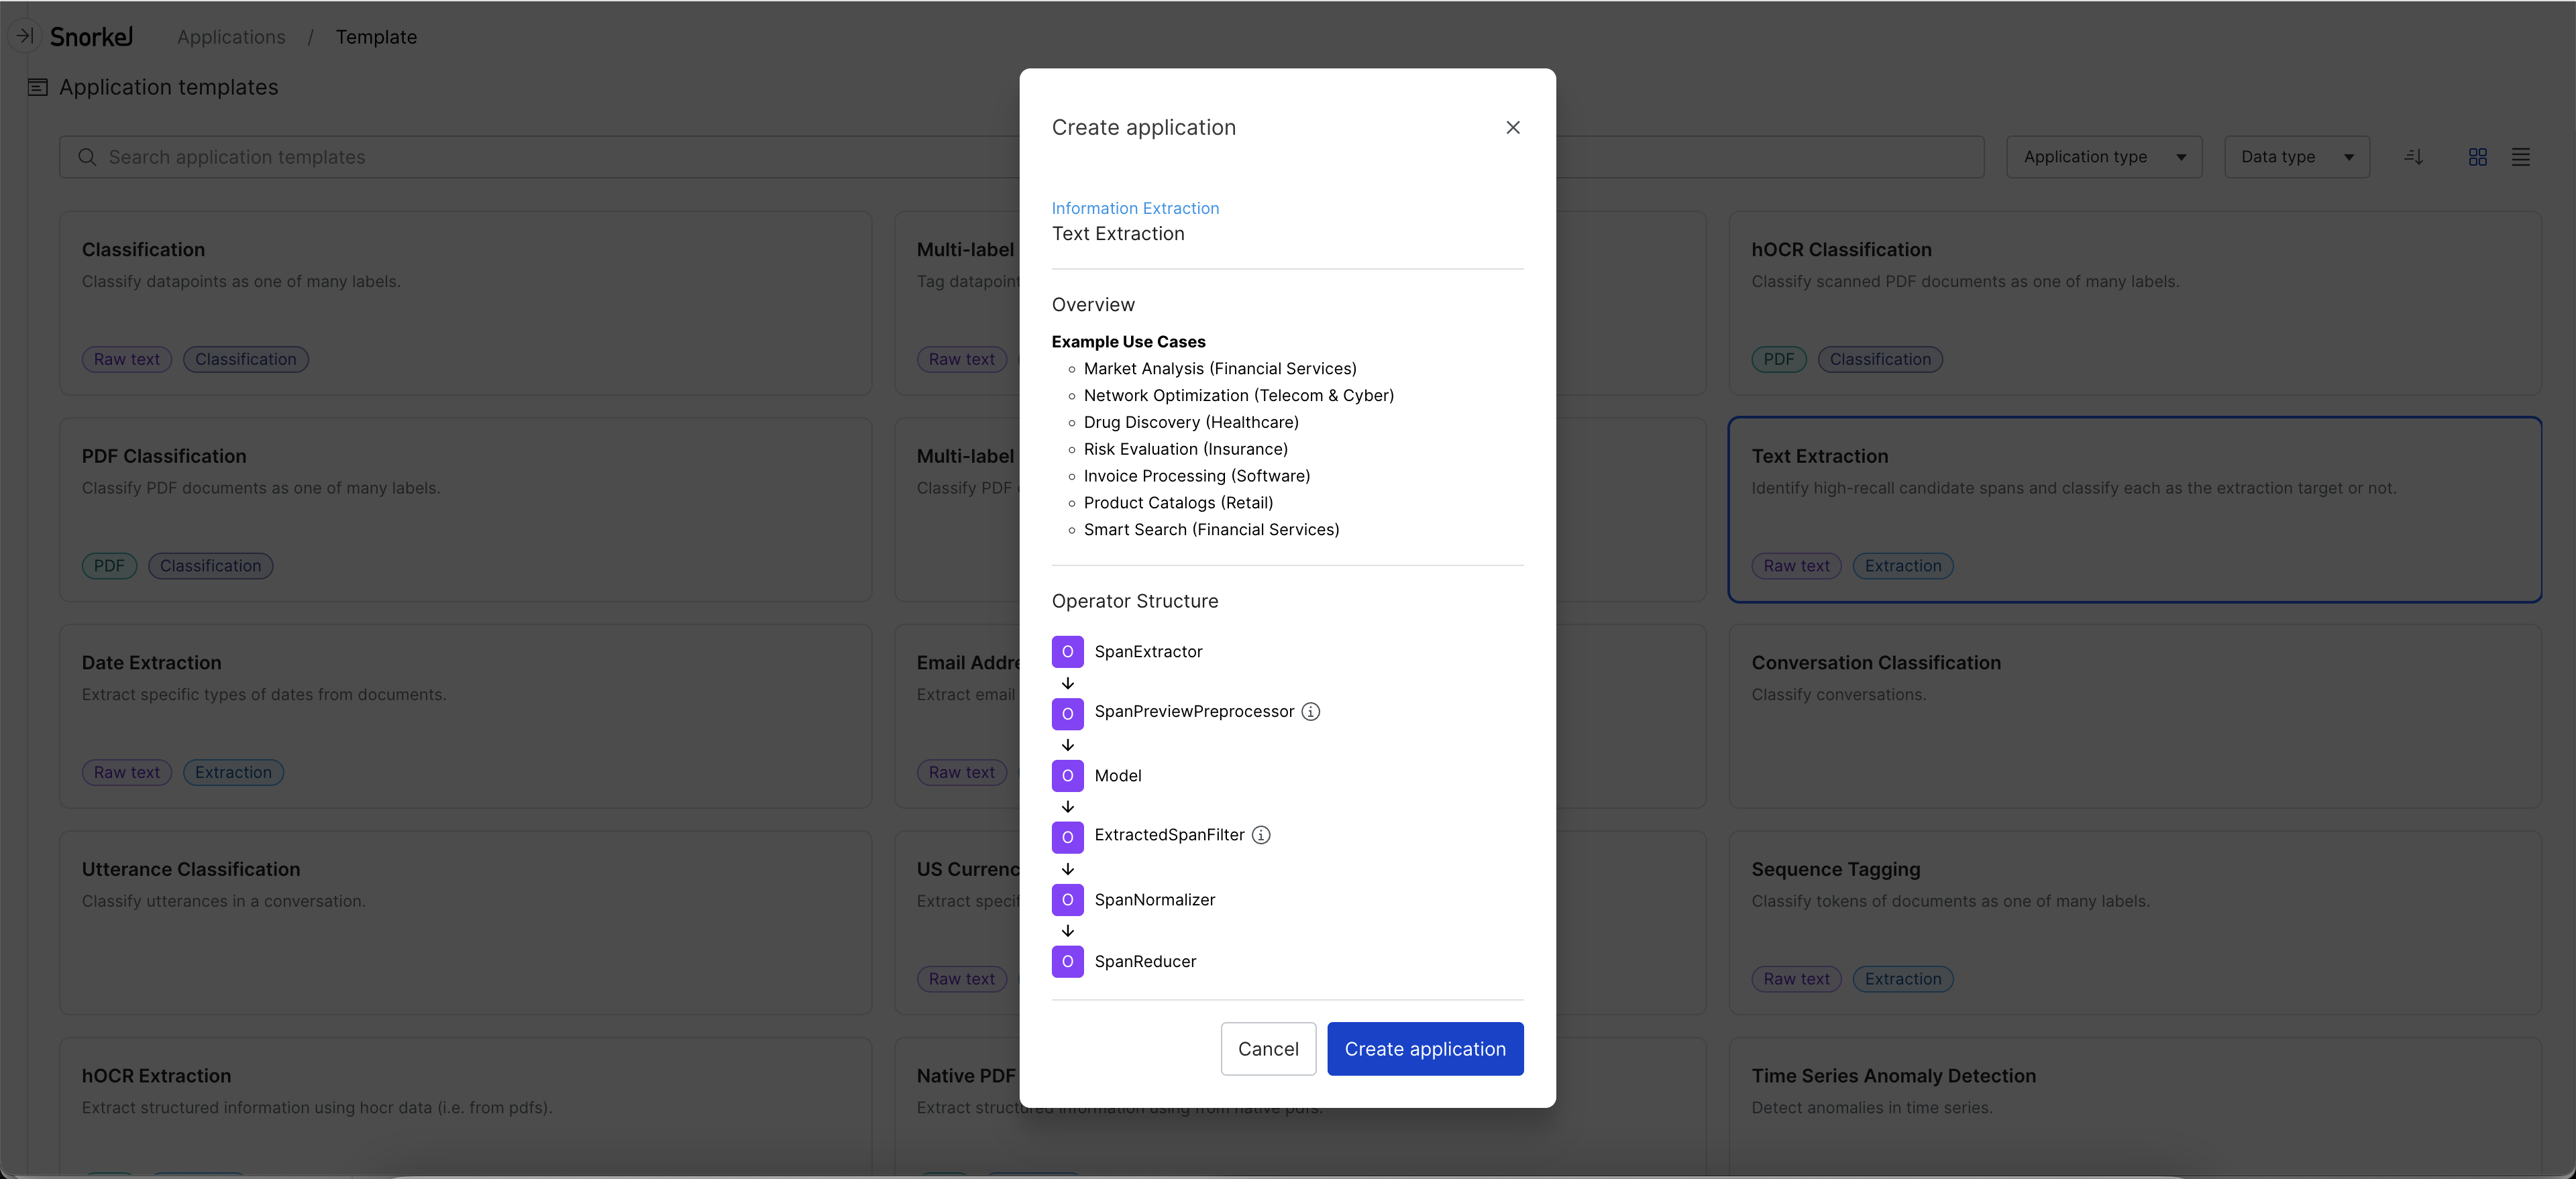Cancel the create application dialog
Viewport: 2576px width, 1179px height.
pos(1268,1049)
